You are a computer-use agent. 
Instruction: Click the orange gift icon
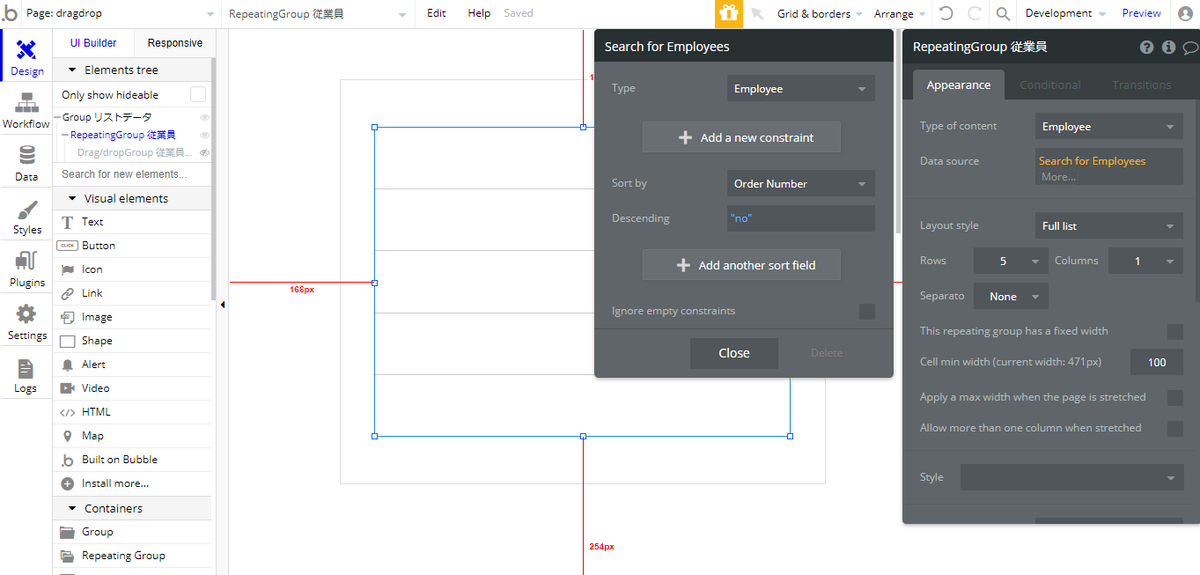pyautogui.click(x=728, y=14)
